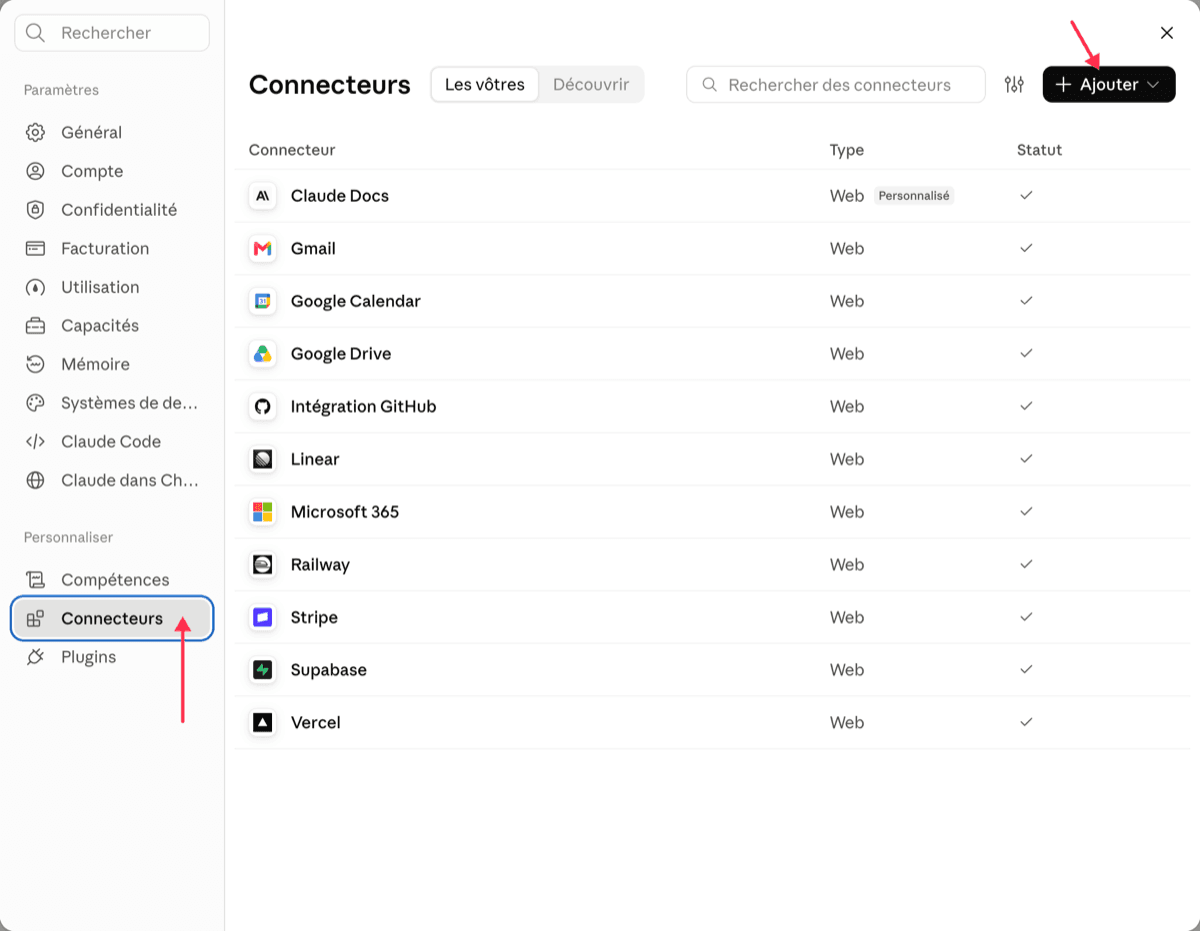This screenshot has height=931, width=1200.
Task: Open the Compétences section label
Action: (115, 580)
